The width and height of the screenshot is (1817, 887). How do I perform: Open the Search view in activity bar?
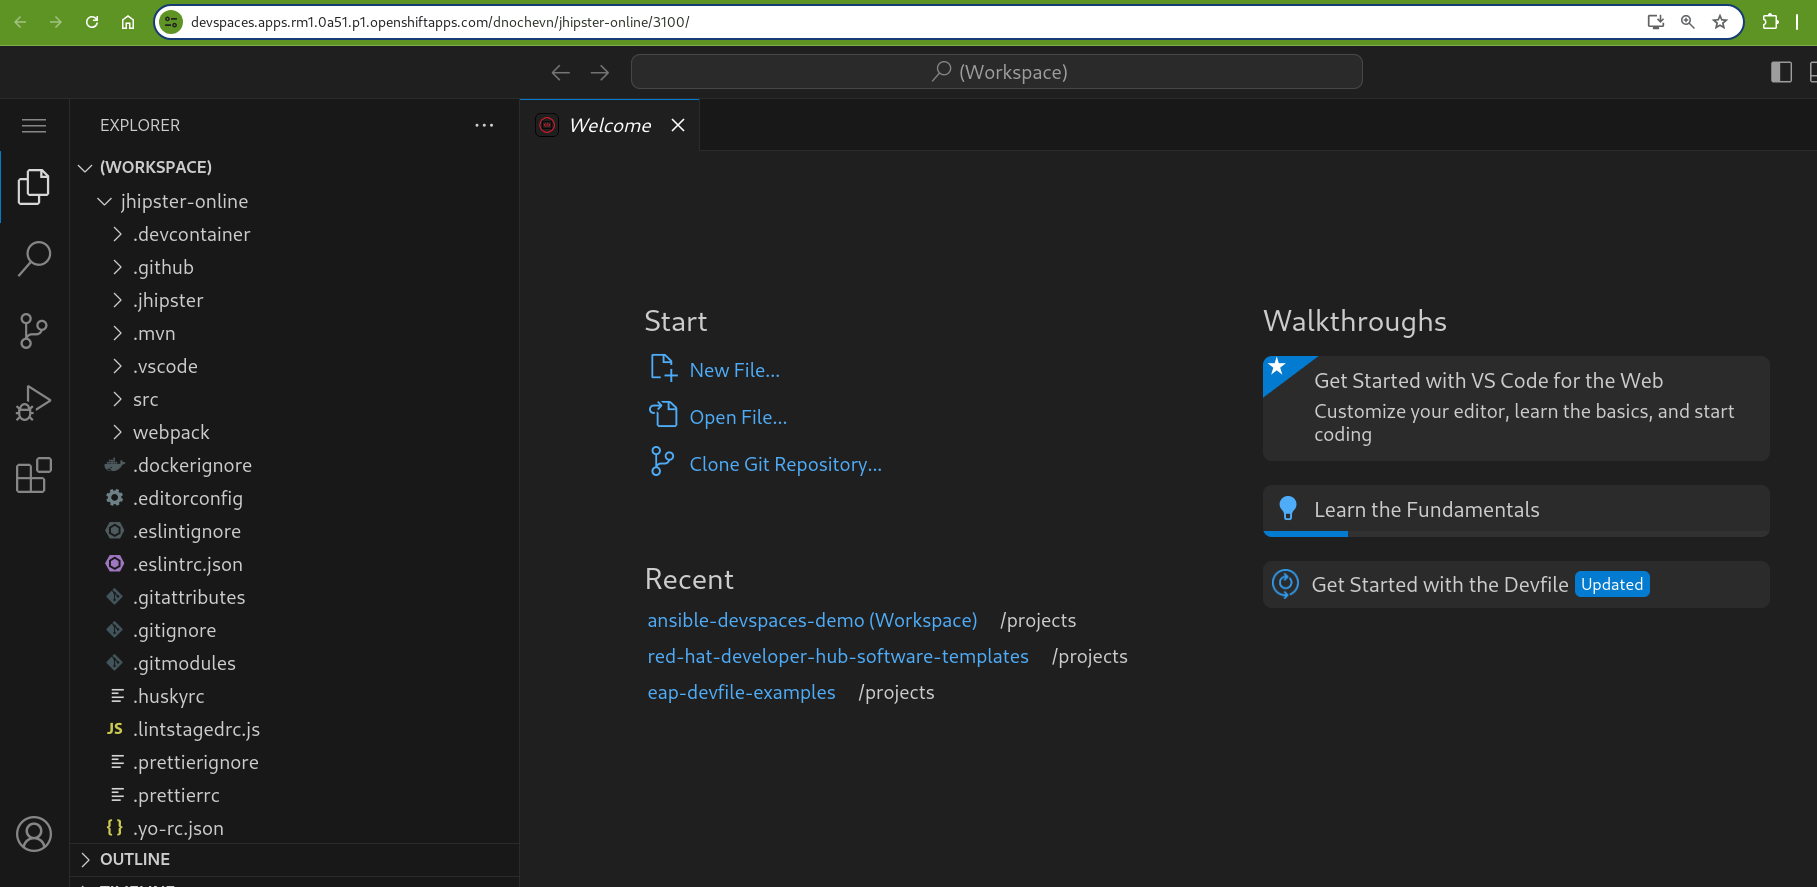pos(34,258)
